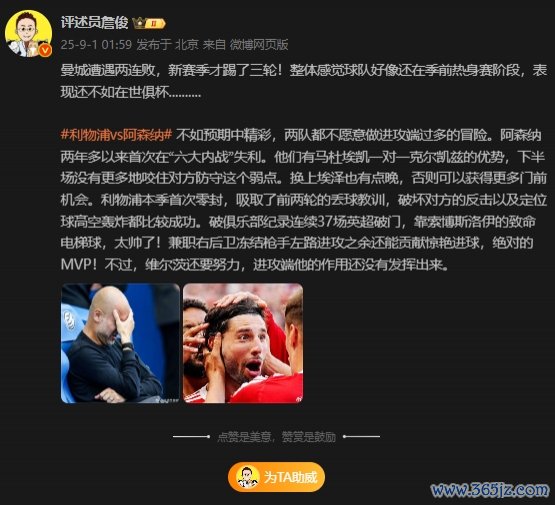Click the www.365jz.com watermark

pos(490,490)
